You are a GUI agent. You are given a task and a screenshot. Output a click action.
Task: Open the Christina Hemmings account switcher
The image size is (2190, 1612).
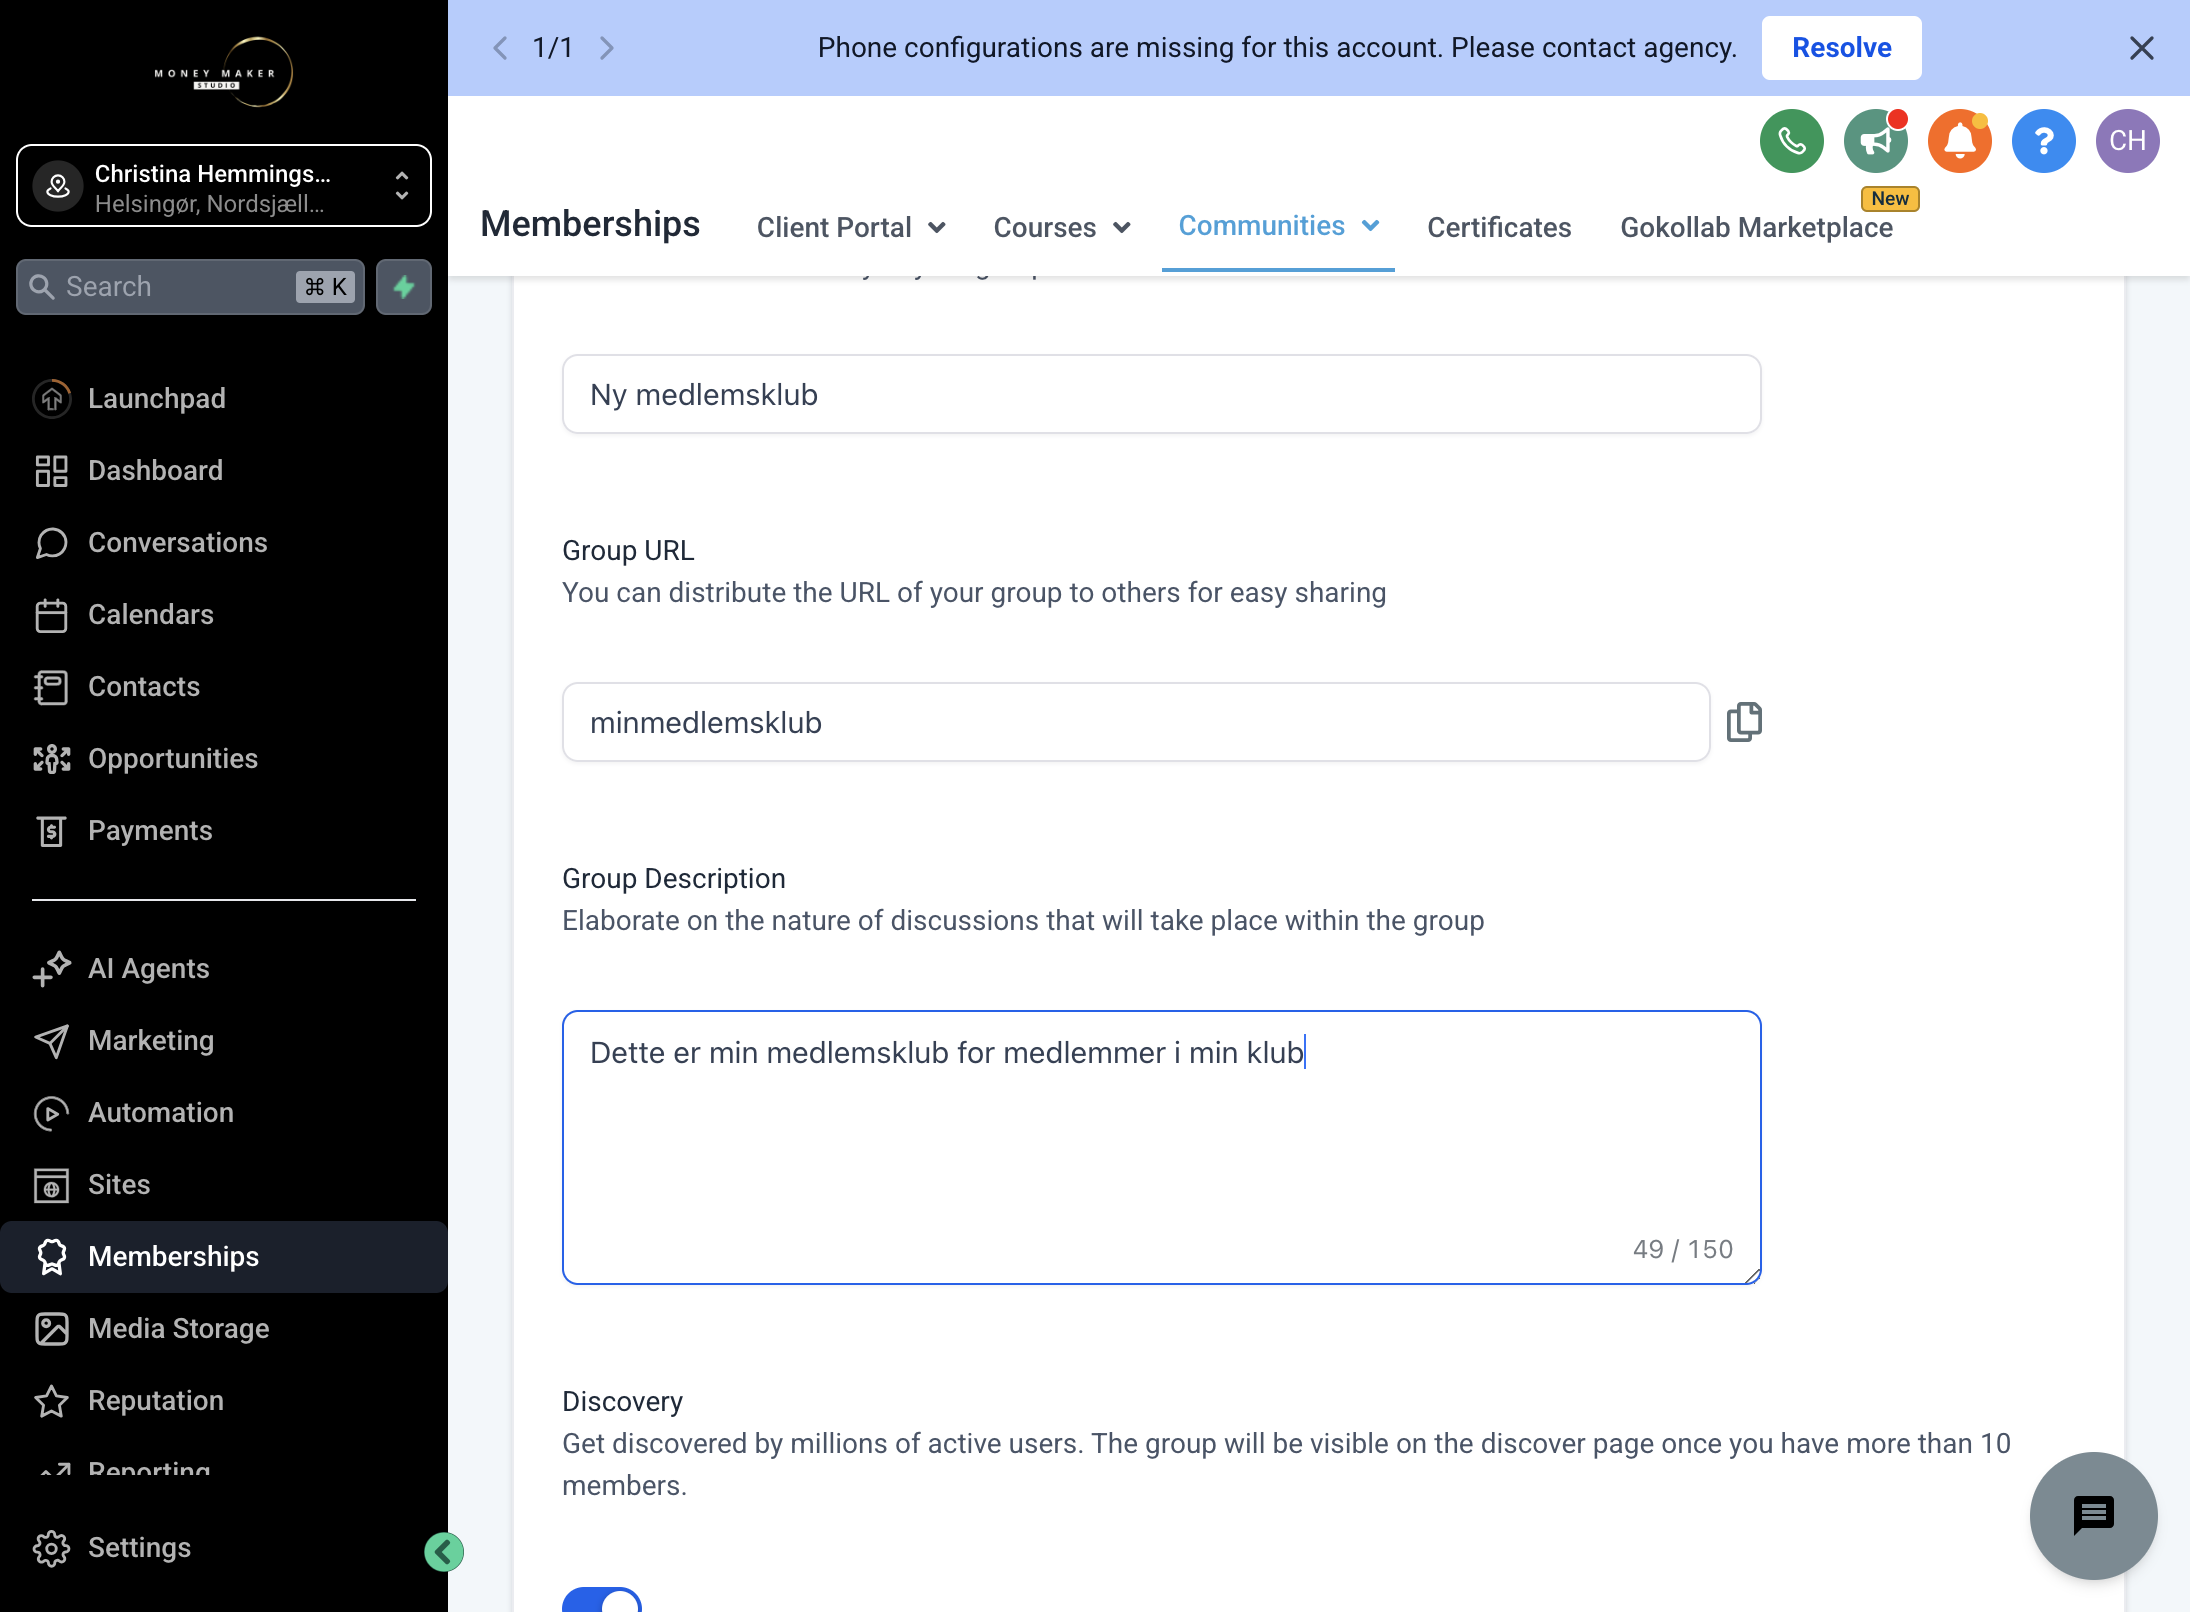[x=224, y=186]
